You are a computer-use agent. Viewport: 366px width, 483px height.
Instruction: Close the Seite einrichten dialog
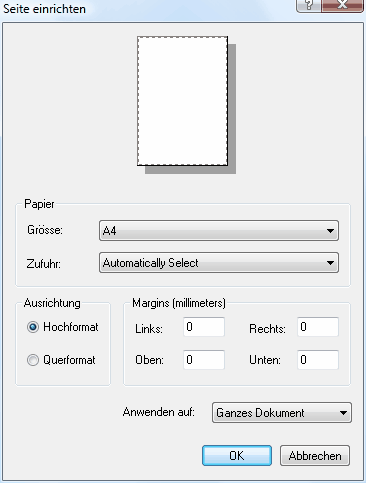tap(342, 6)
